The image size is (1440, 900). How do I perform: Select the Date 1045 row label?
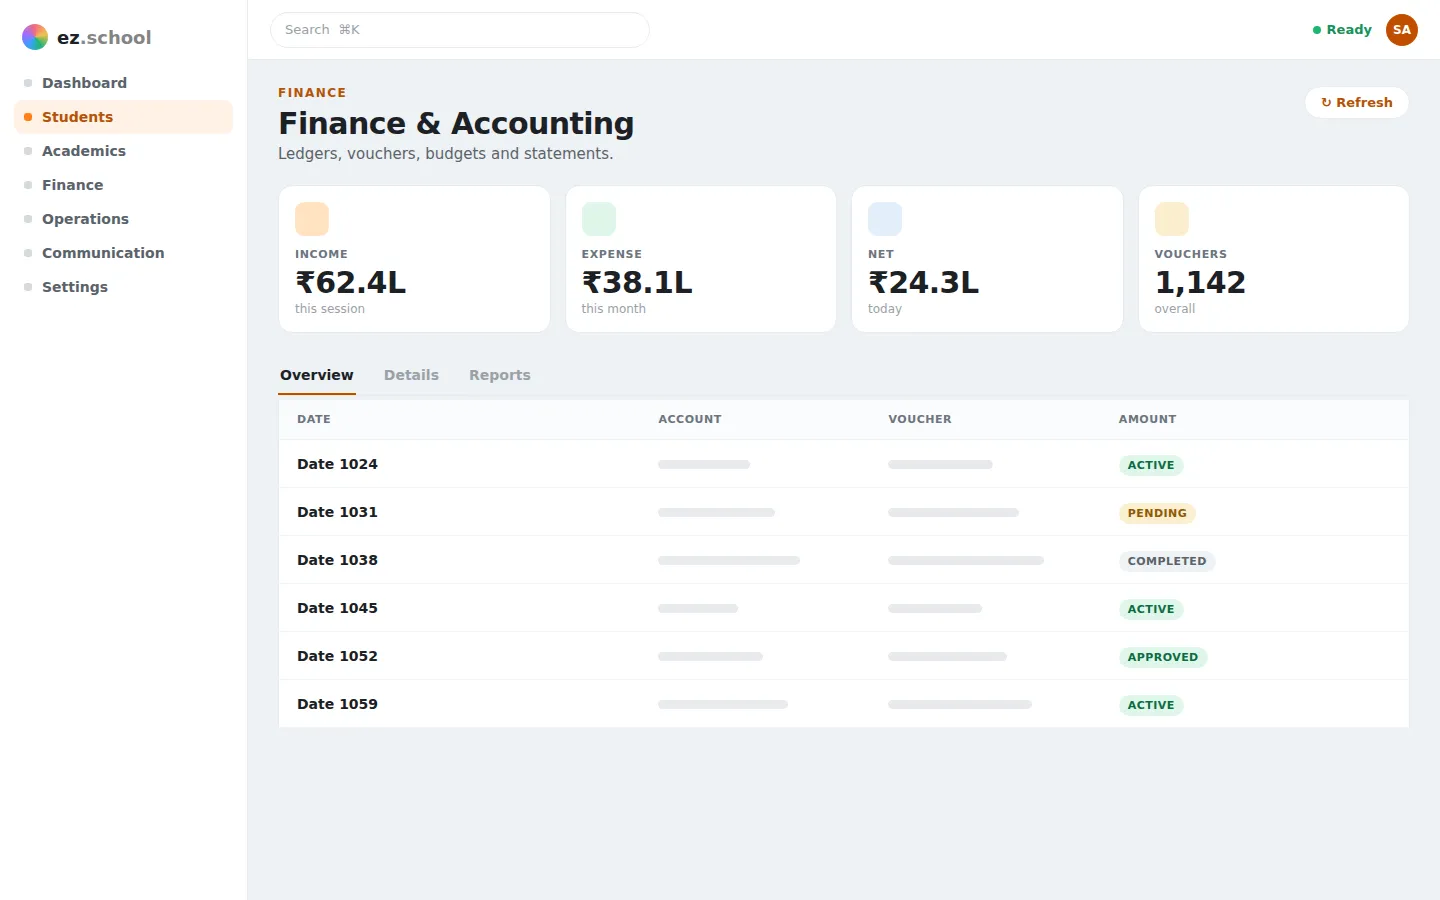tap(337, 608)
